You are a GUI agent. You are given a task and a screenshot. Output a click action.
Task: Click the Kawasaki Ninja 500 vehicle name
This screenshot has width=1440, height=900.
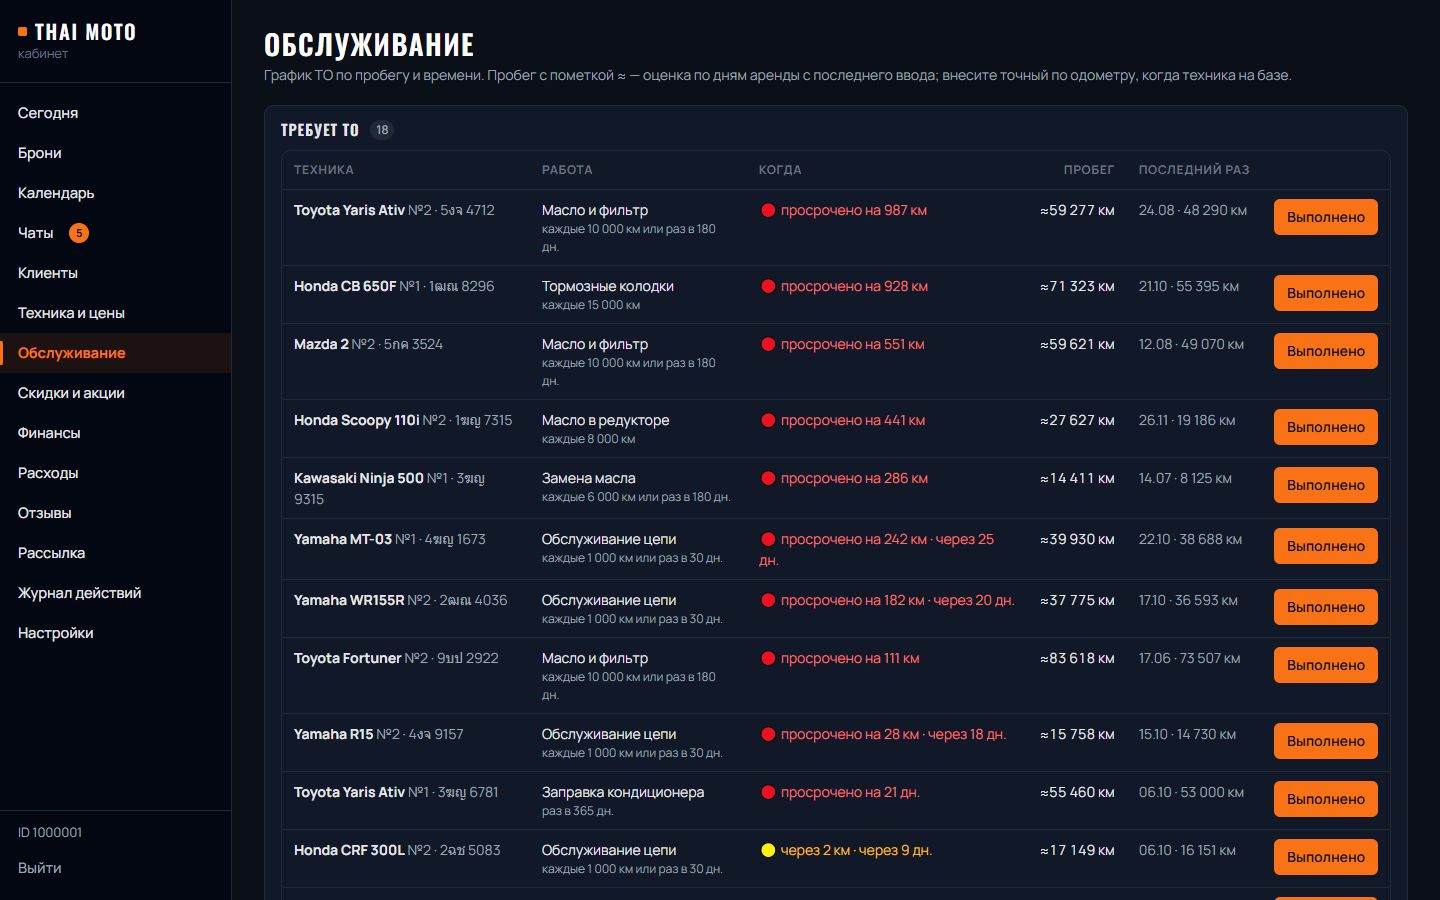tap(359, 478)
